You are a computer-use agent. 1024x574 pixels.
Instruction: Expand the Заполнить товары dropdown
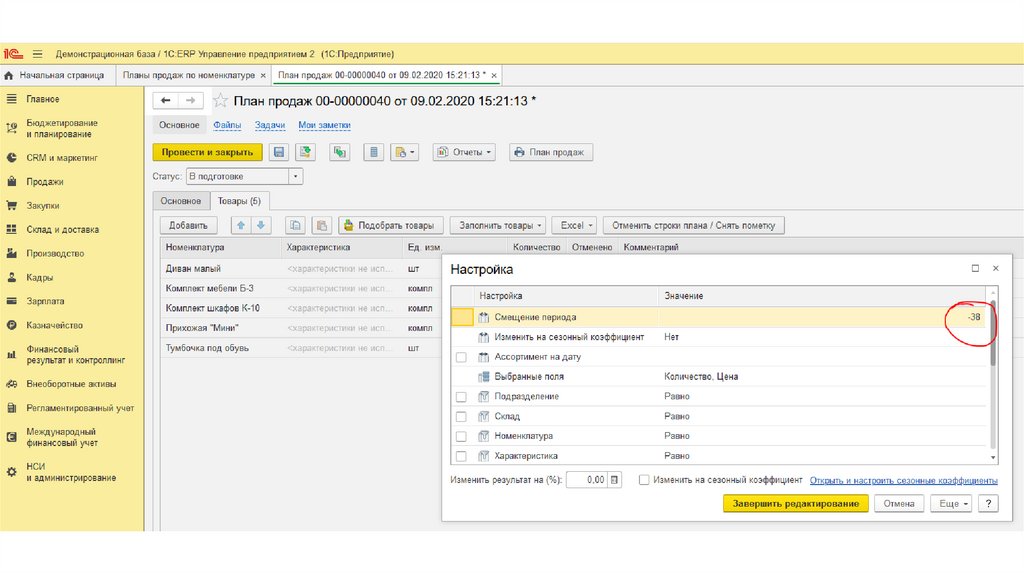tap(498, 226)
